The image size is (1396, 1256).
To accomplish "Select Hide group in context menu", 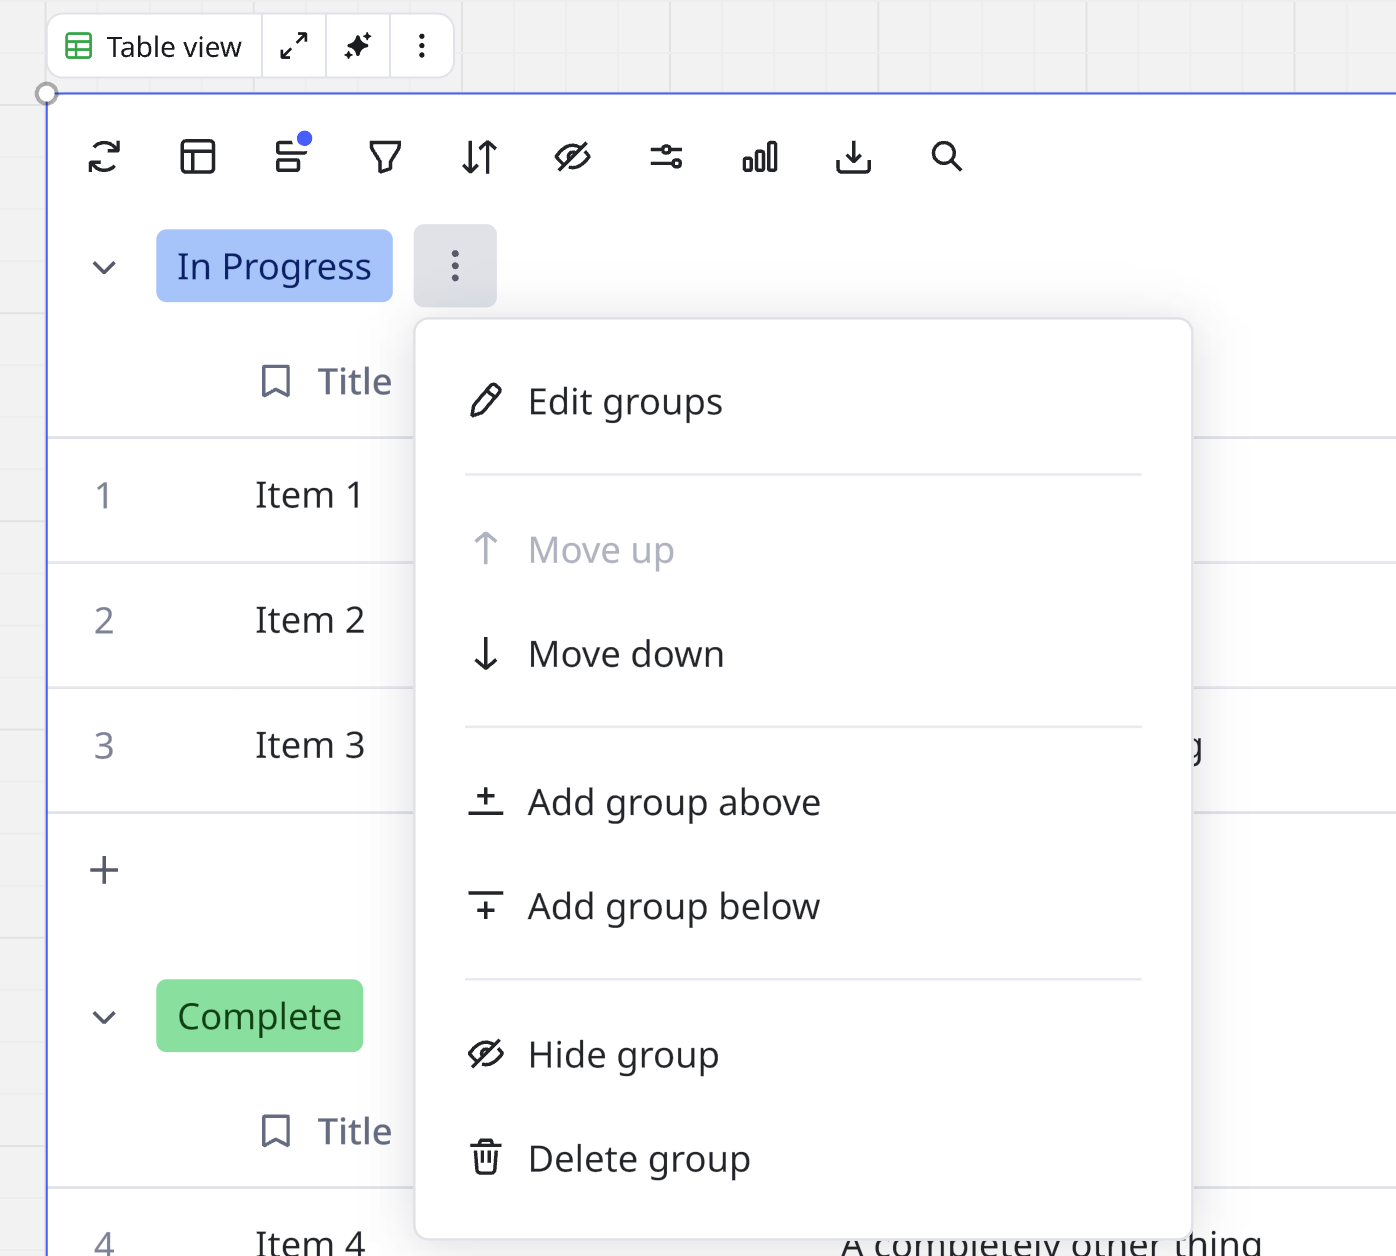I will [623, 1055].
